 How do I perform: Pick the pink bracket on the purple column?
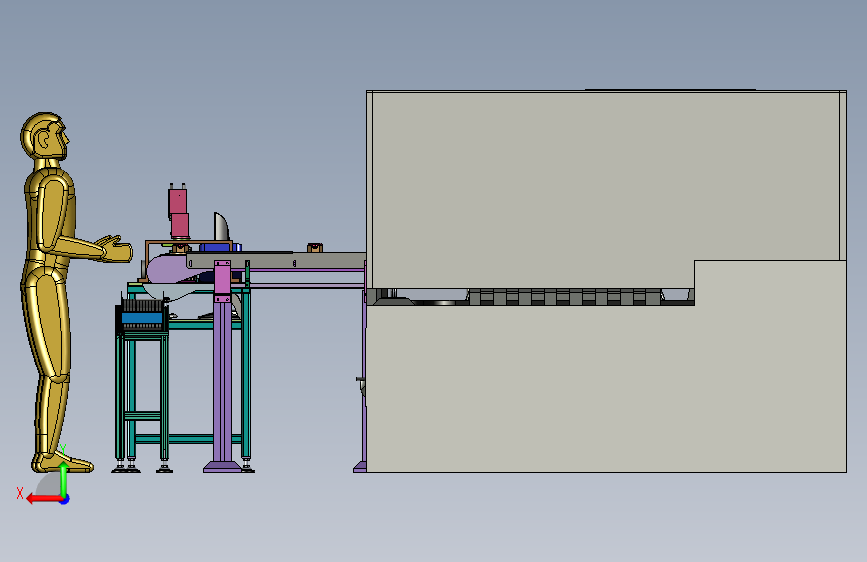coord(222,280)
